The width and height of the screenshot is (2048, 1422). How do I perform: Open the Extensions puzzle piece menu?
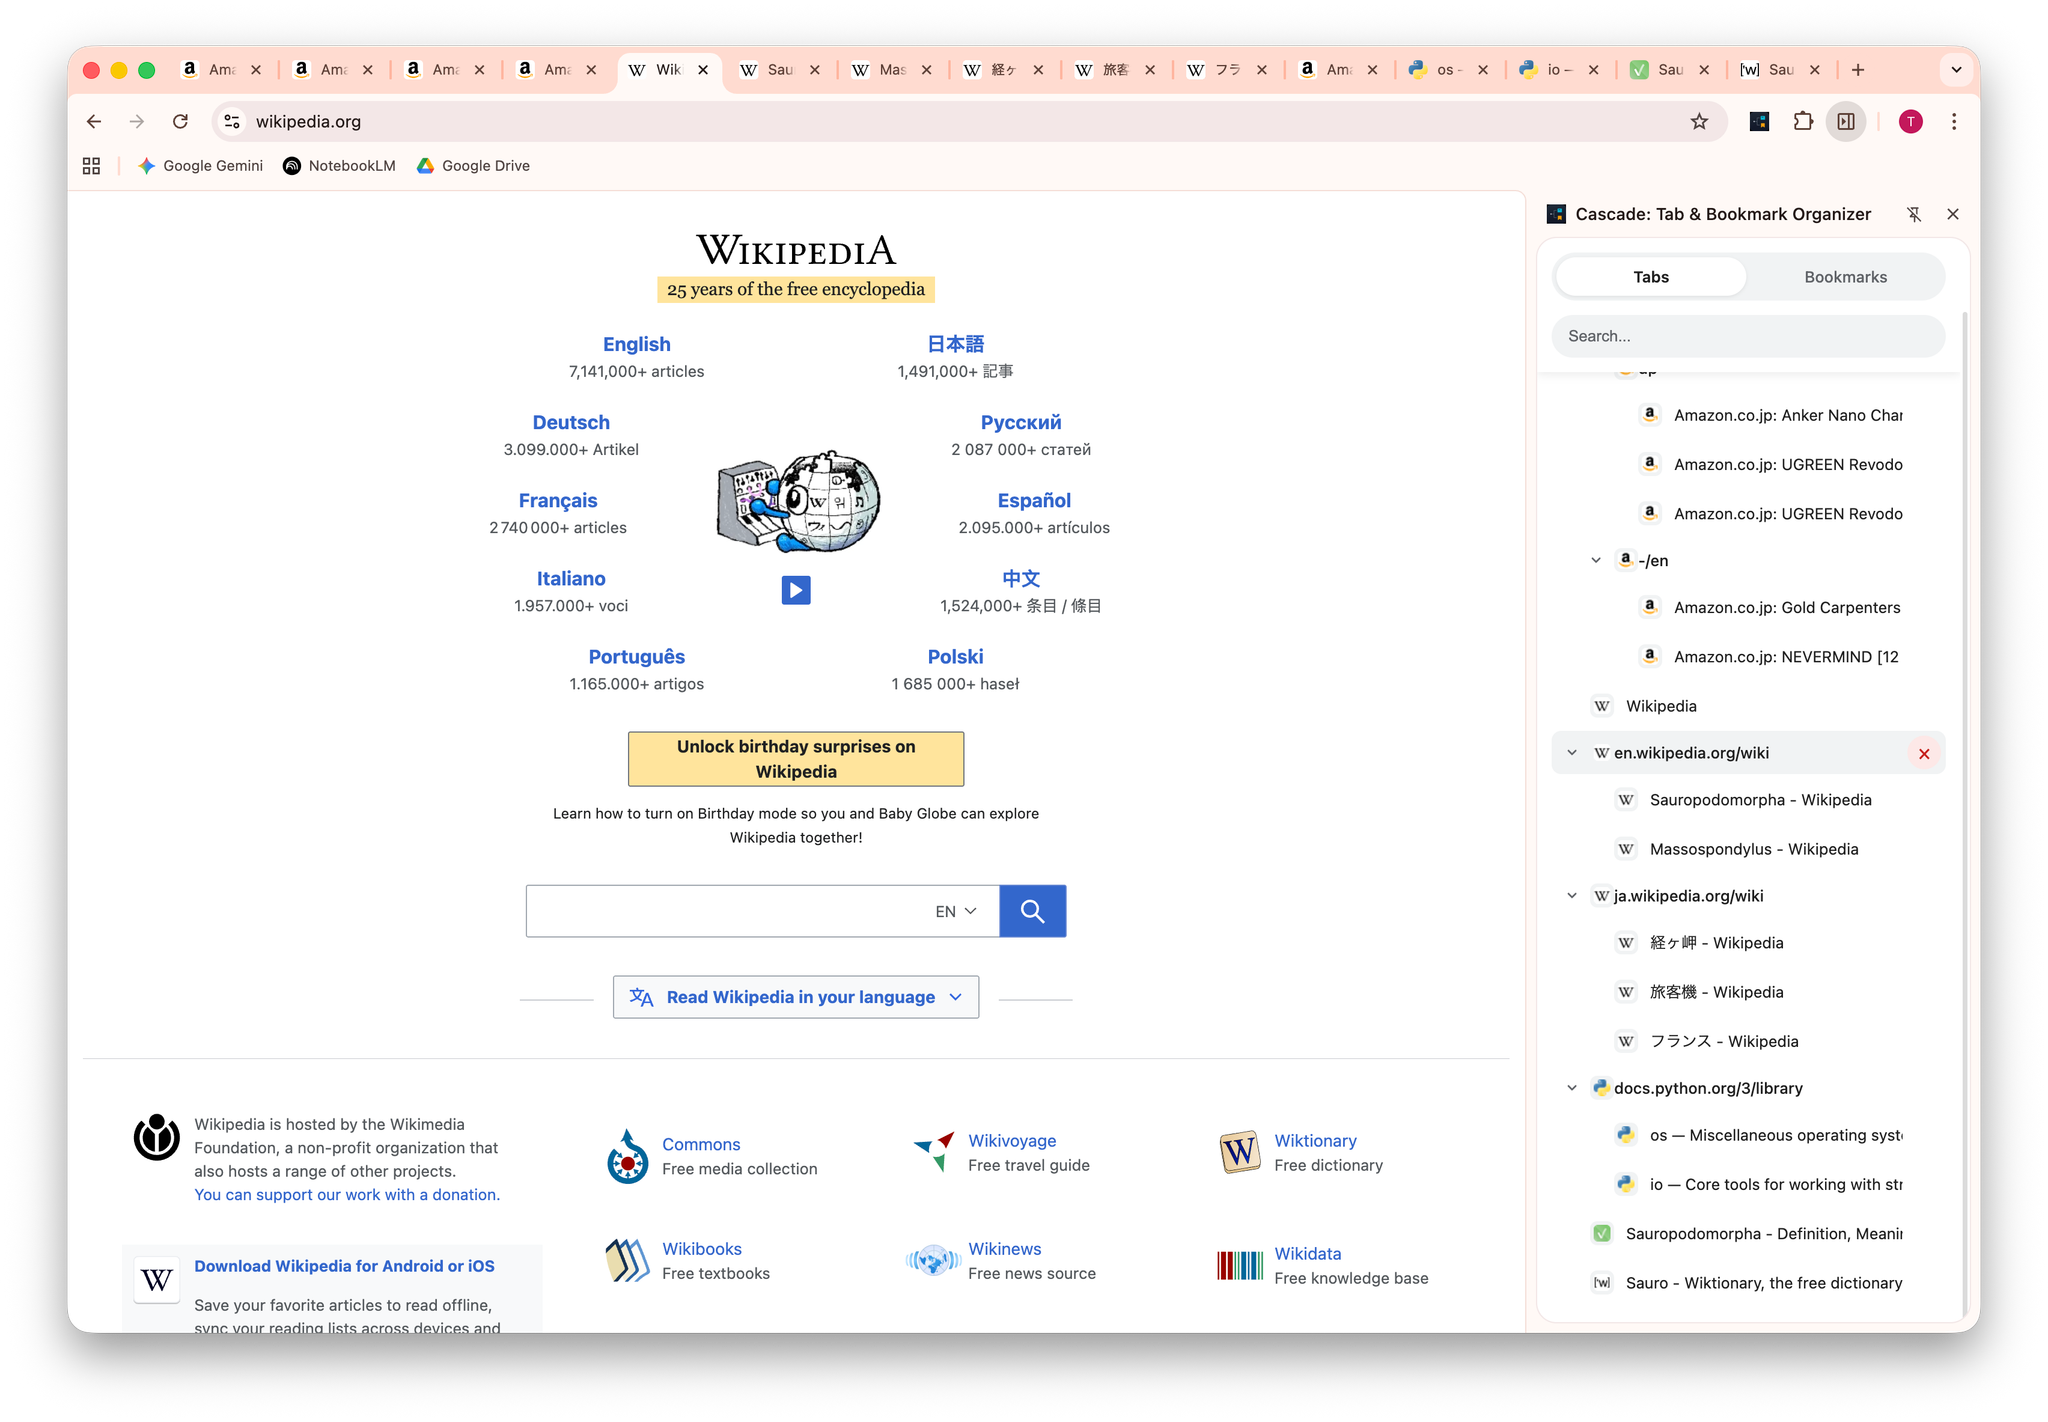click(x=1803, y=122)
